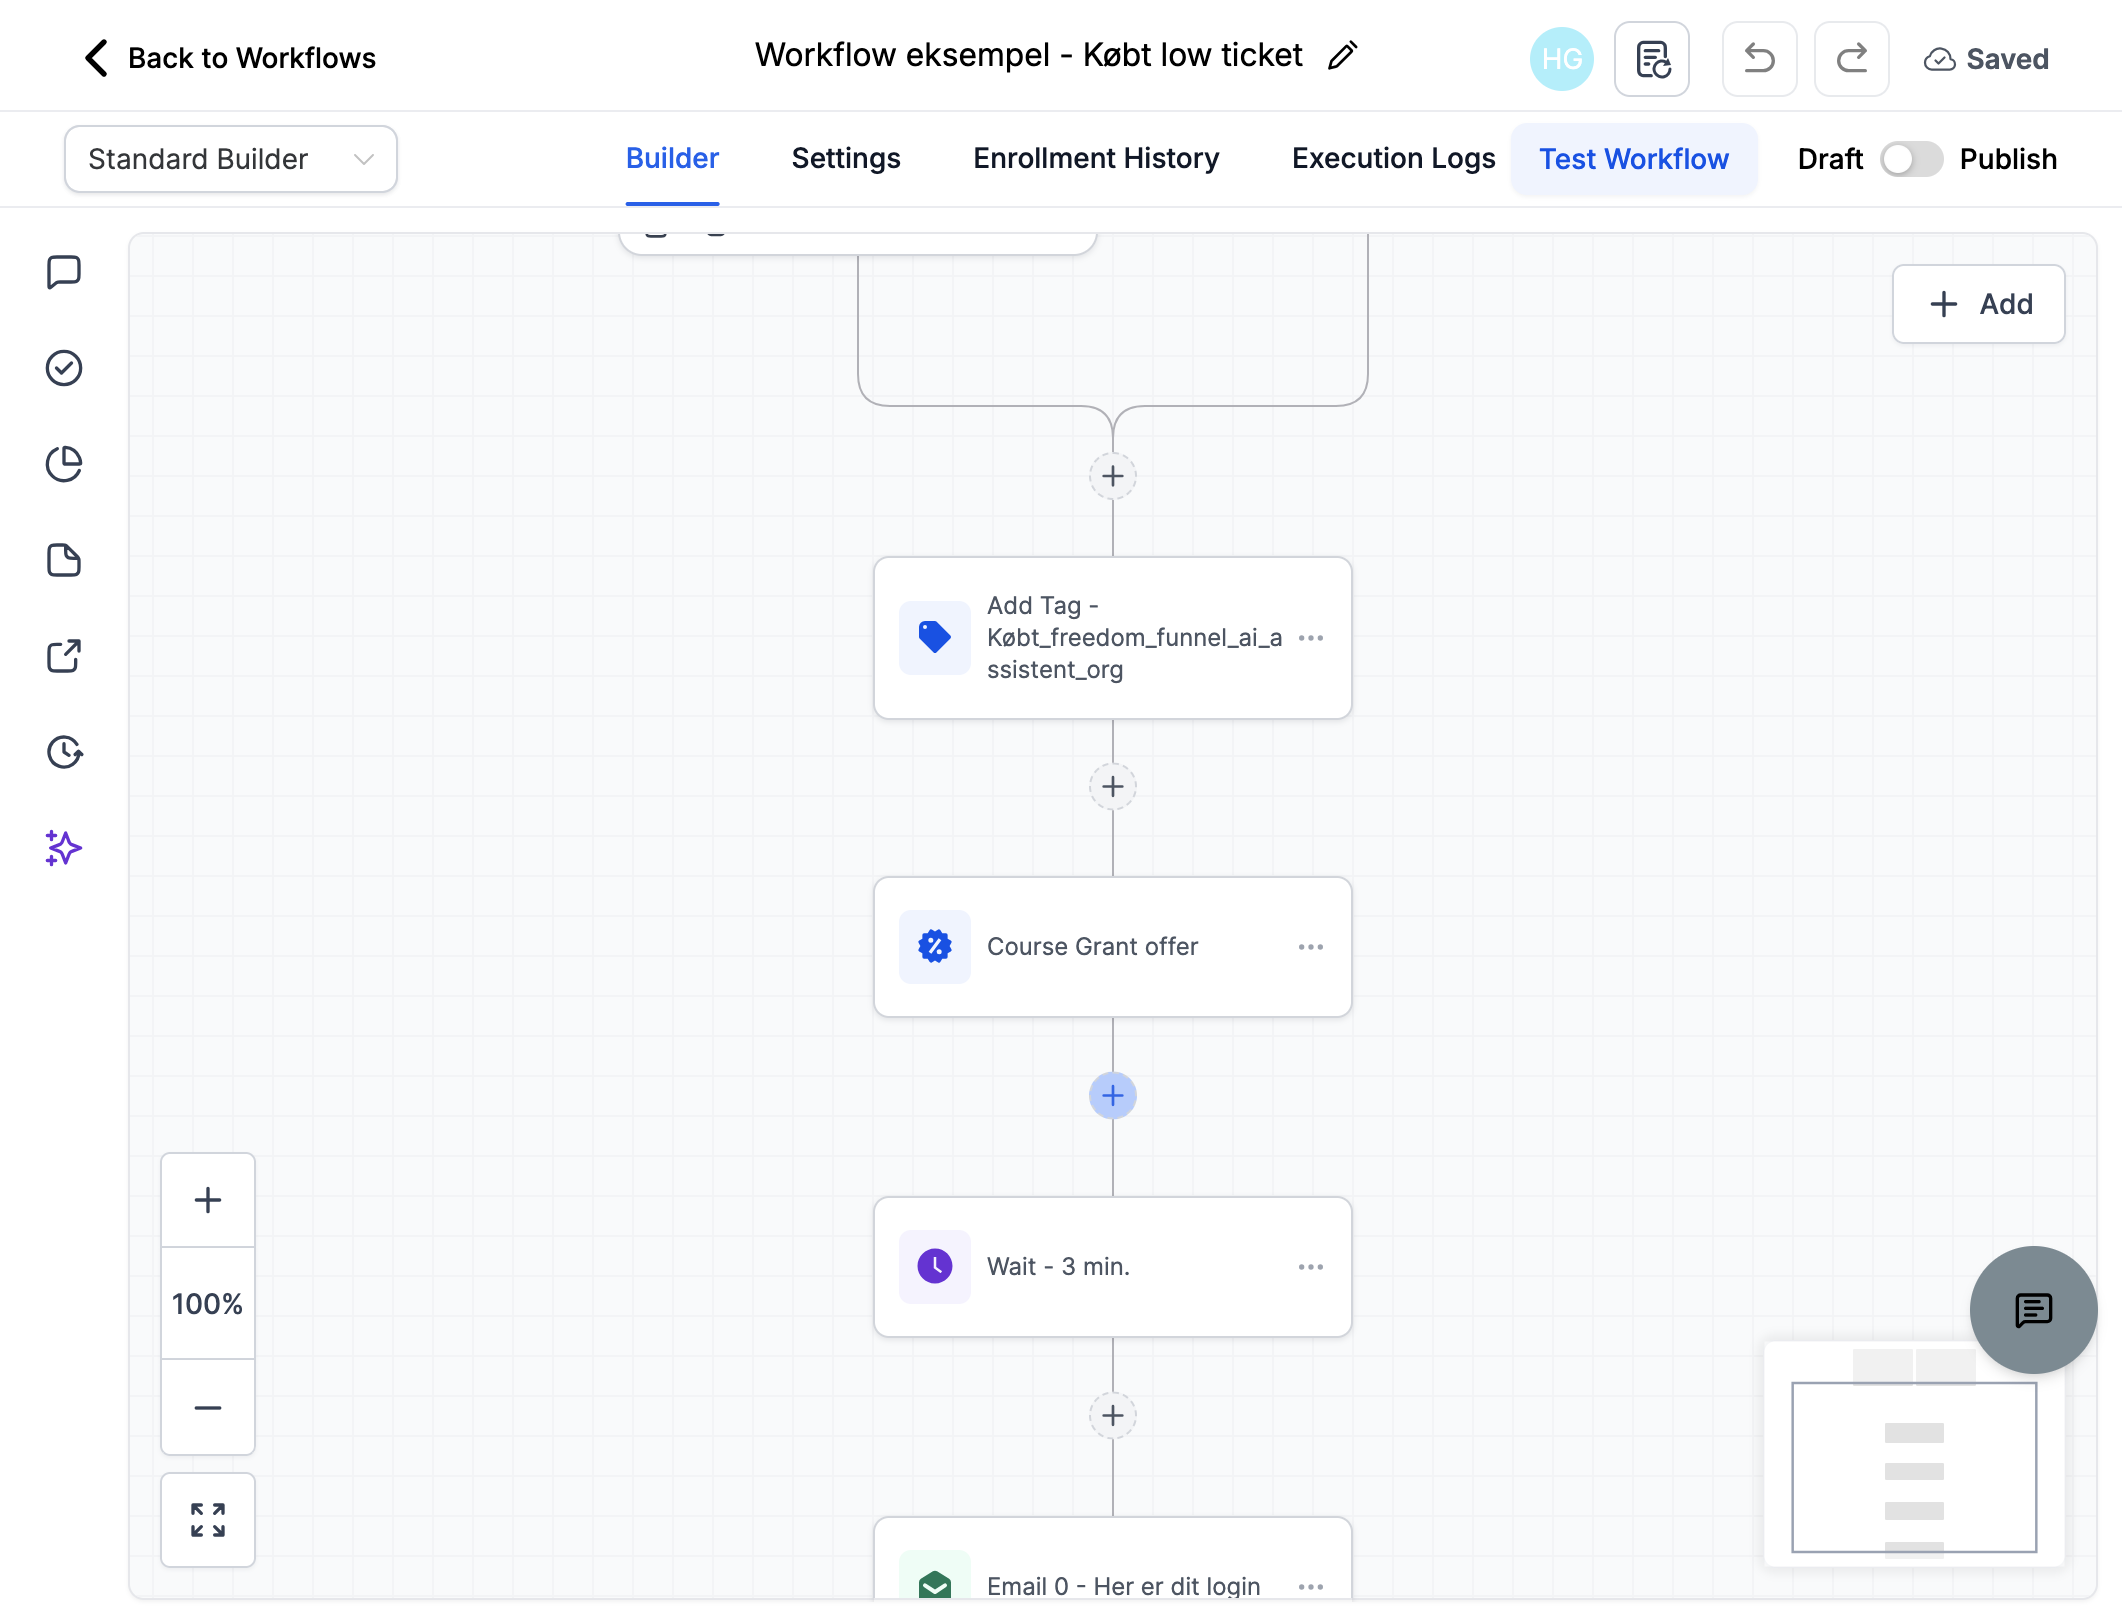Viewport: 2122px width, 1624px height.
Task: Click the Wait node's clock icon
Action: tap(935, 1267)
